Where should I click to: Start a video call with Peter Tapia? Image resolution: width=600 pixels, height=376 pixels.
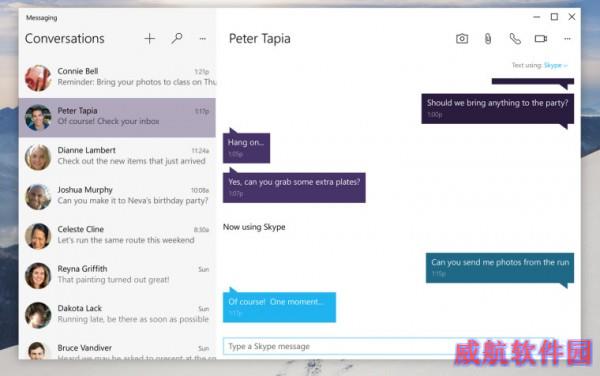coord(541,39)
